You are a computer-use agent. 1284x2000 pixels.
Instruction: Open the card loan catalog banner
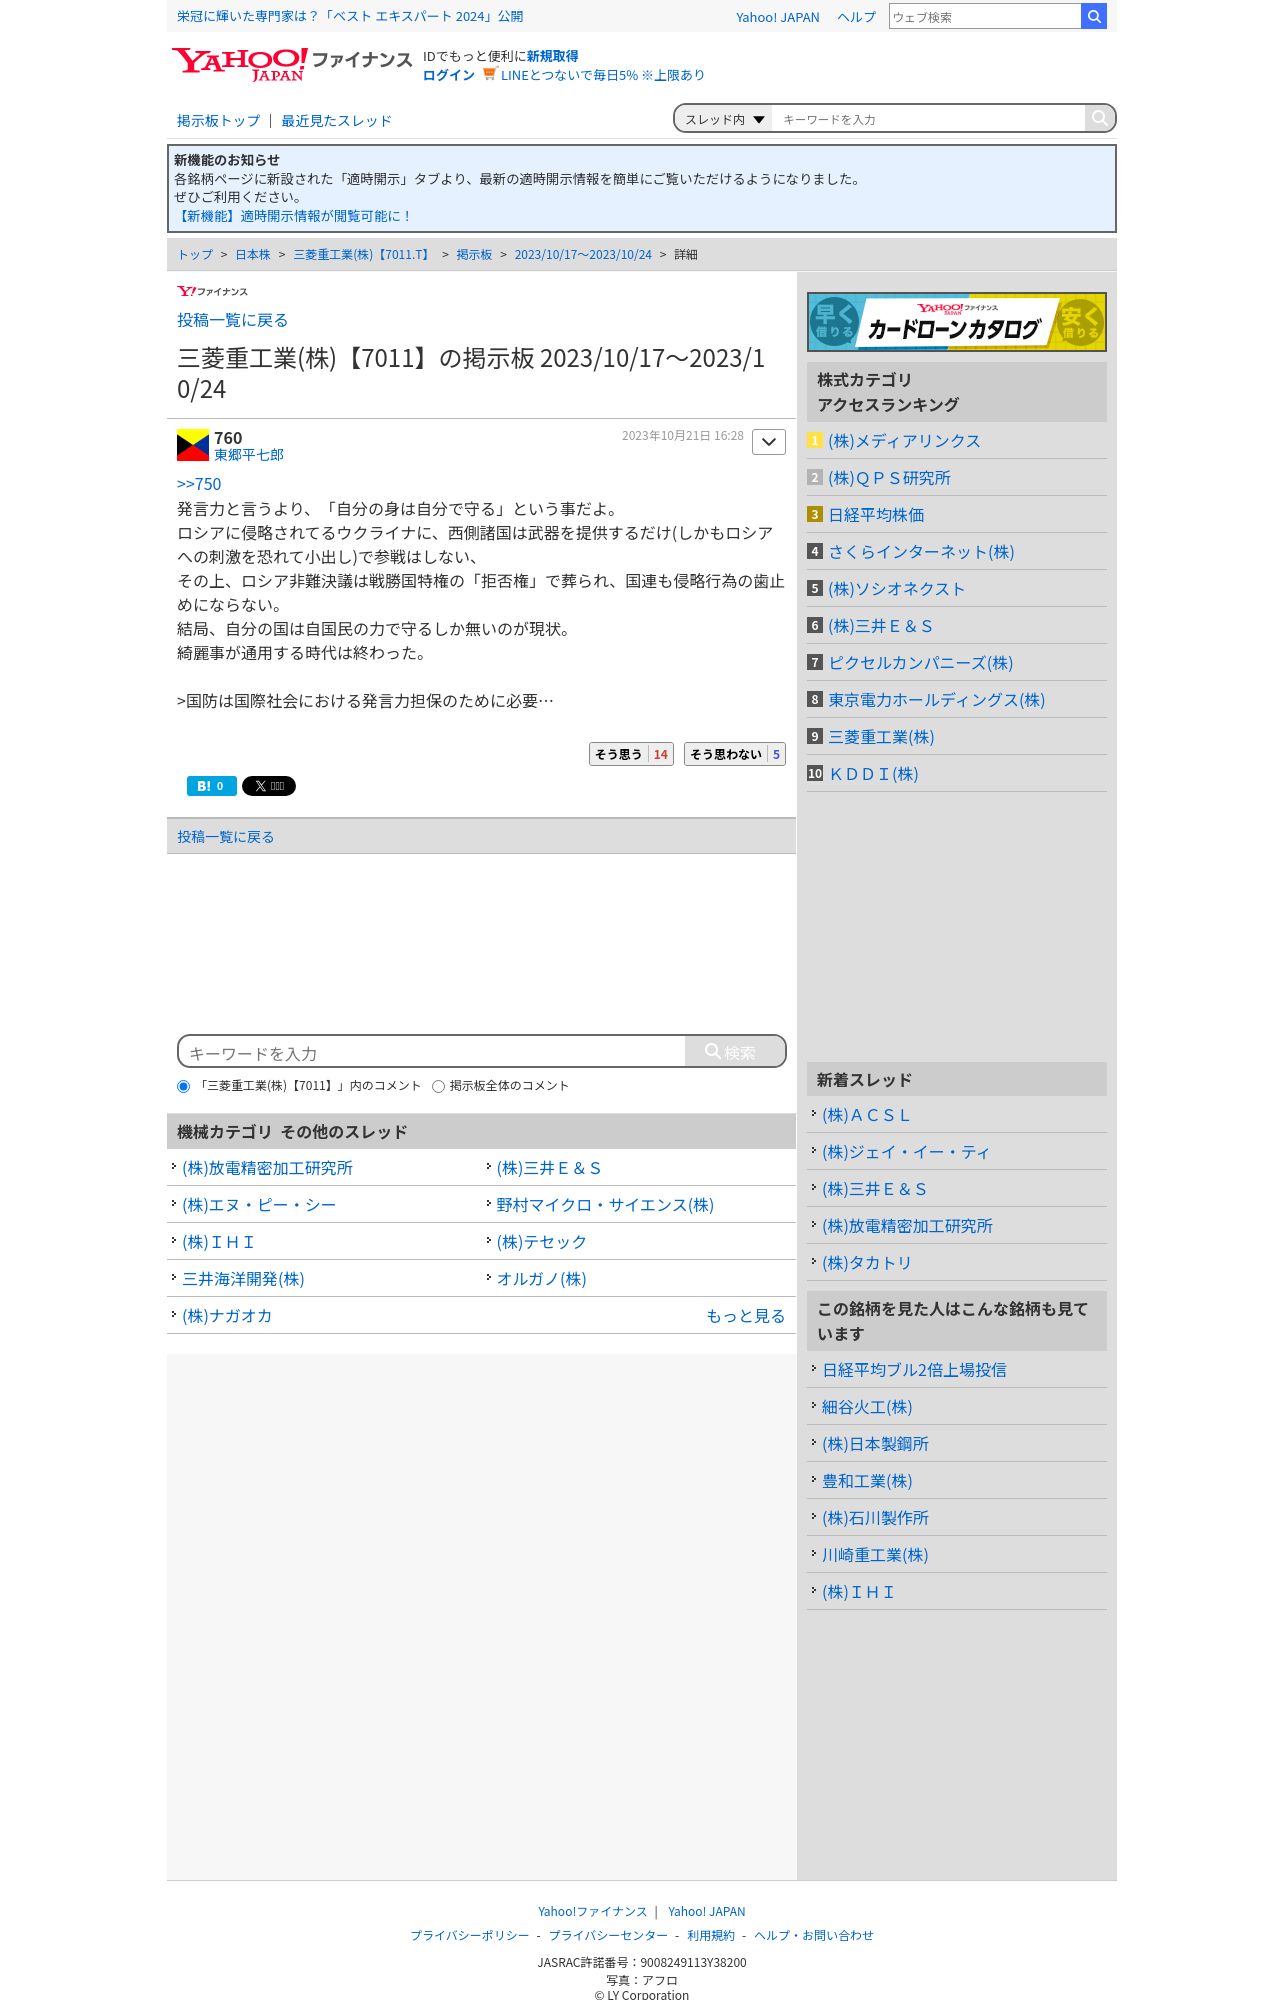tap(957, 322)
